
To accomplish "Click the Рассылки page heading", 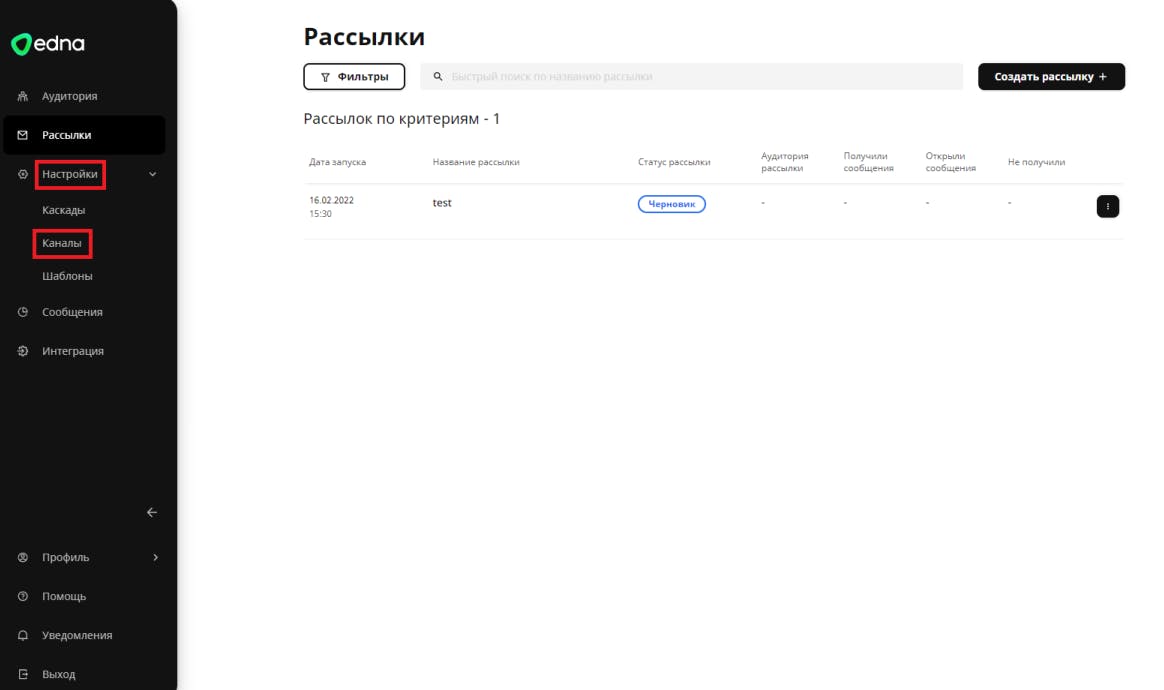I will 364,36.
